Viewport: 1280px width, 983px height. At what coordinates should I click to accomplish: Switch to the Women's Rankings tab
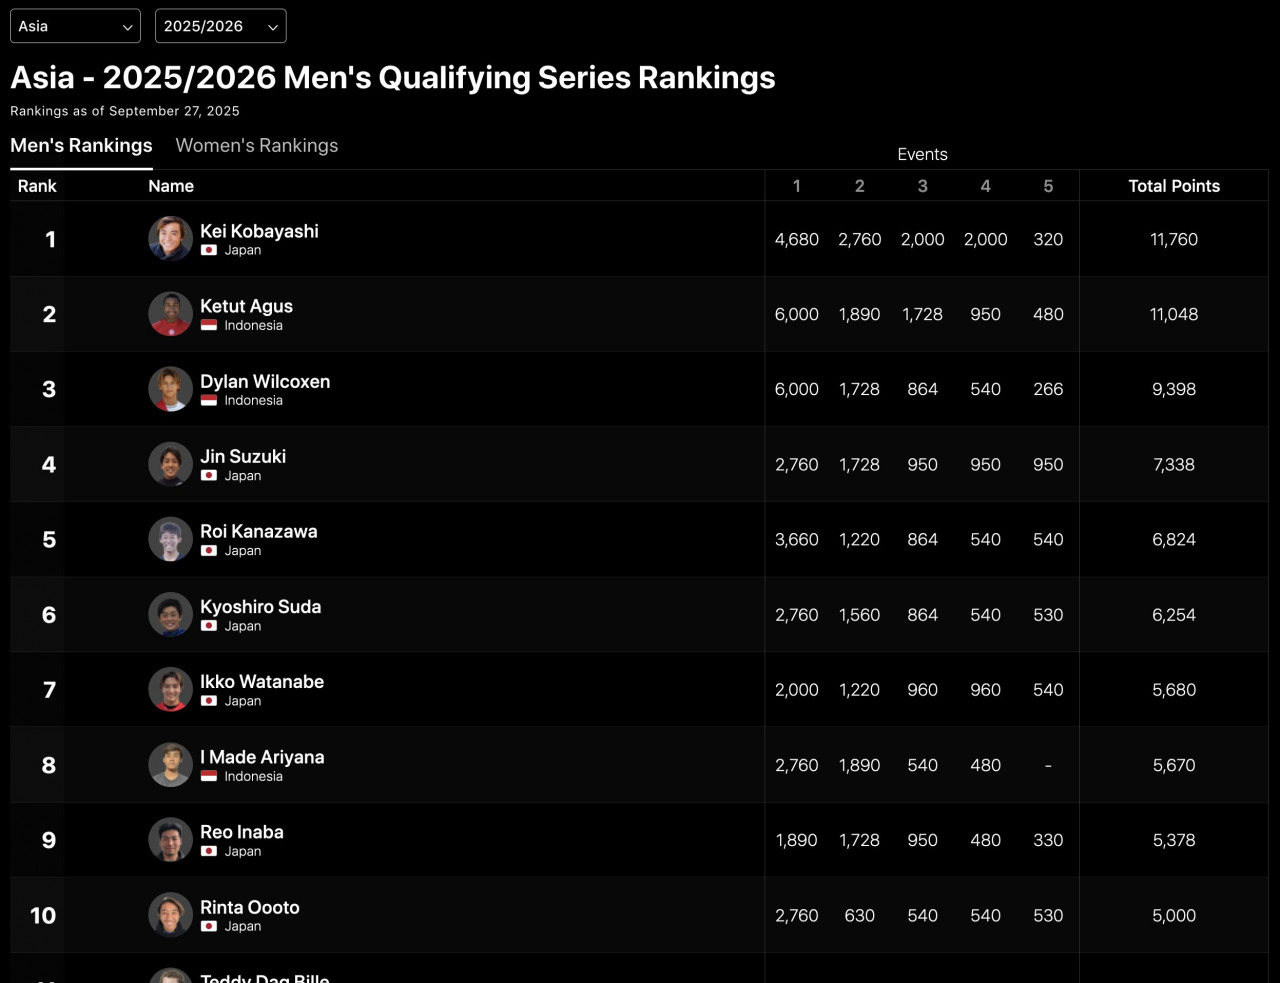pyautogui.click(x=257, y=146)
